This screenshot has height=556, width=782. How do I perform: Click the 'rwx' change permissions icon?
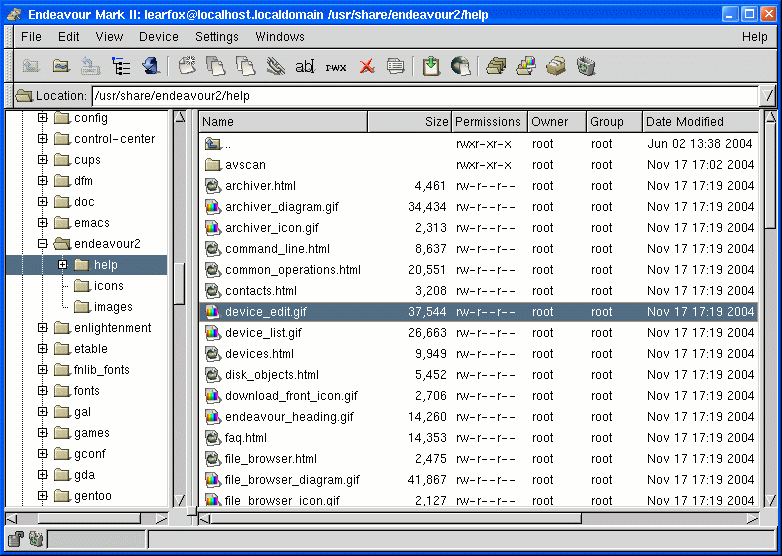[336, 67]
